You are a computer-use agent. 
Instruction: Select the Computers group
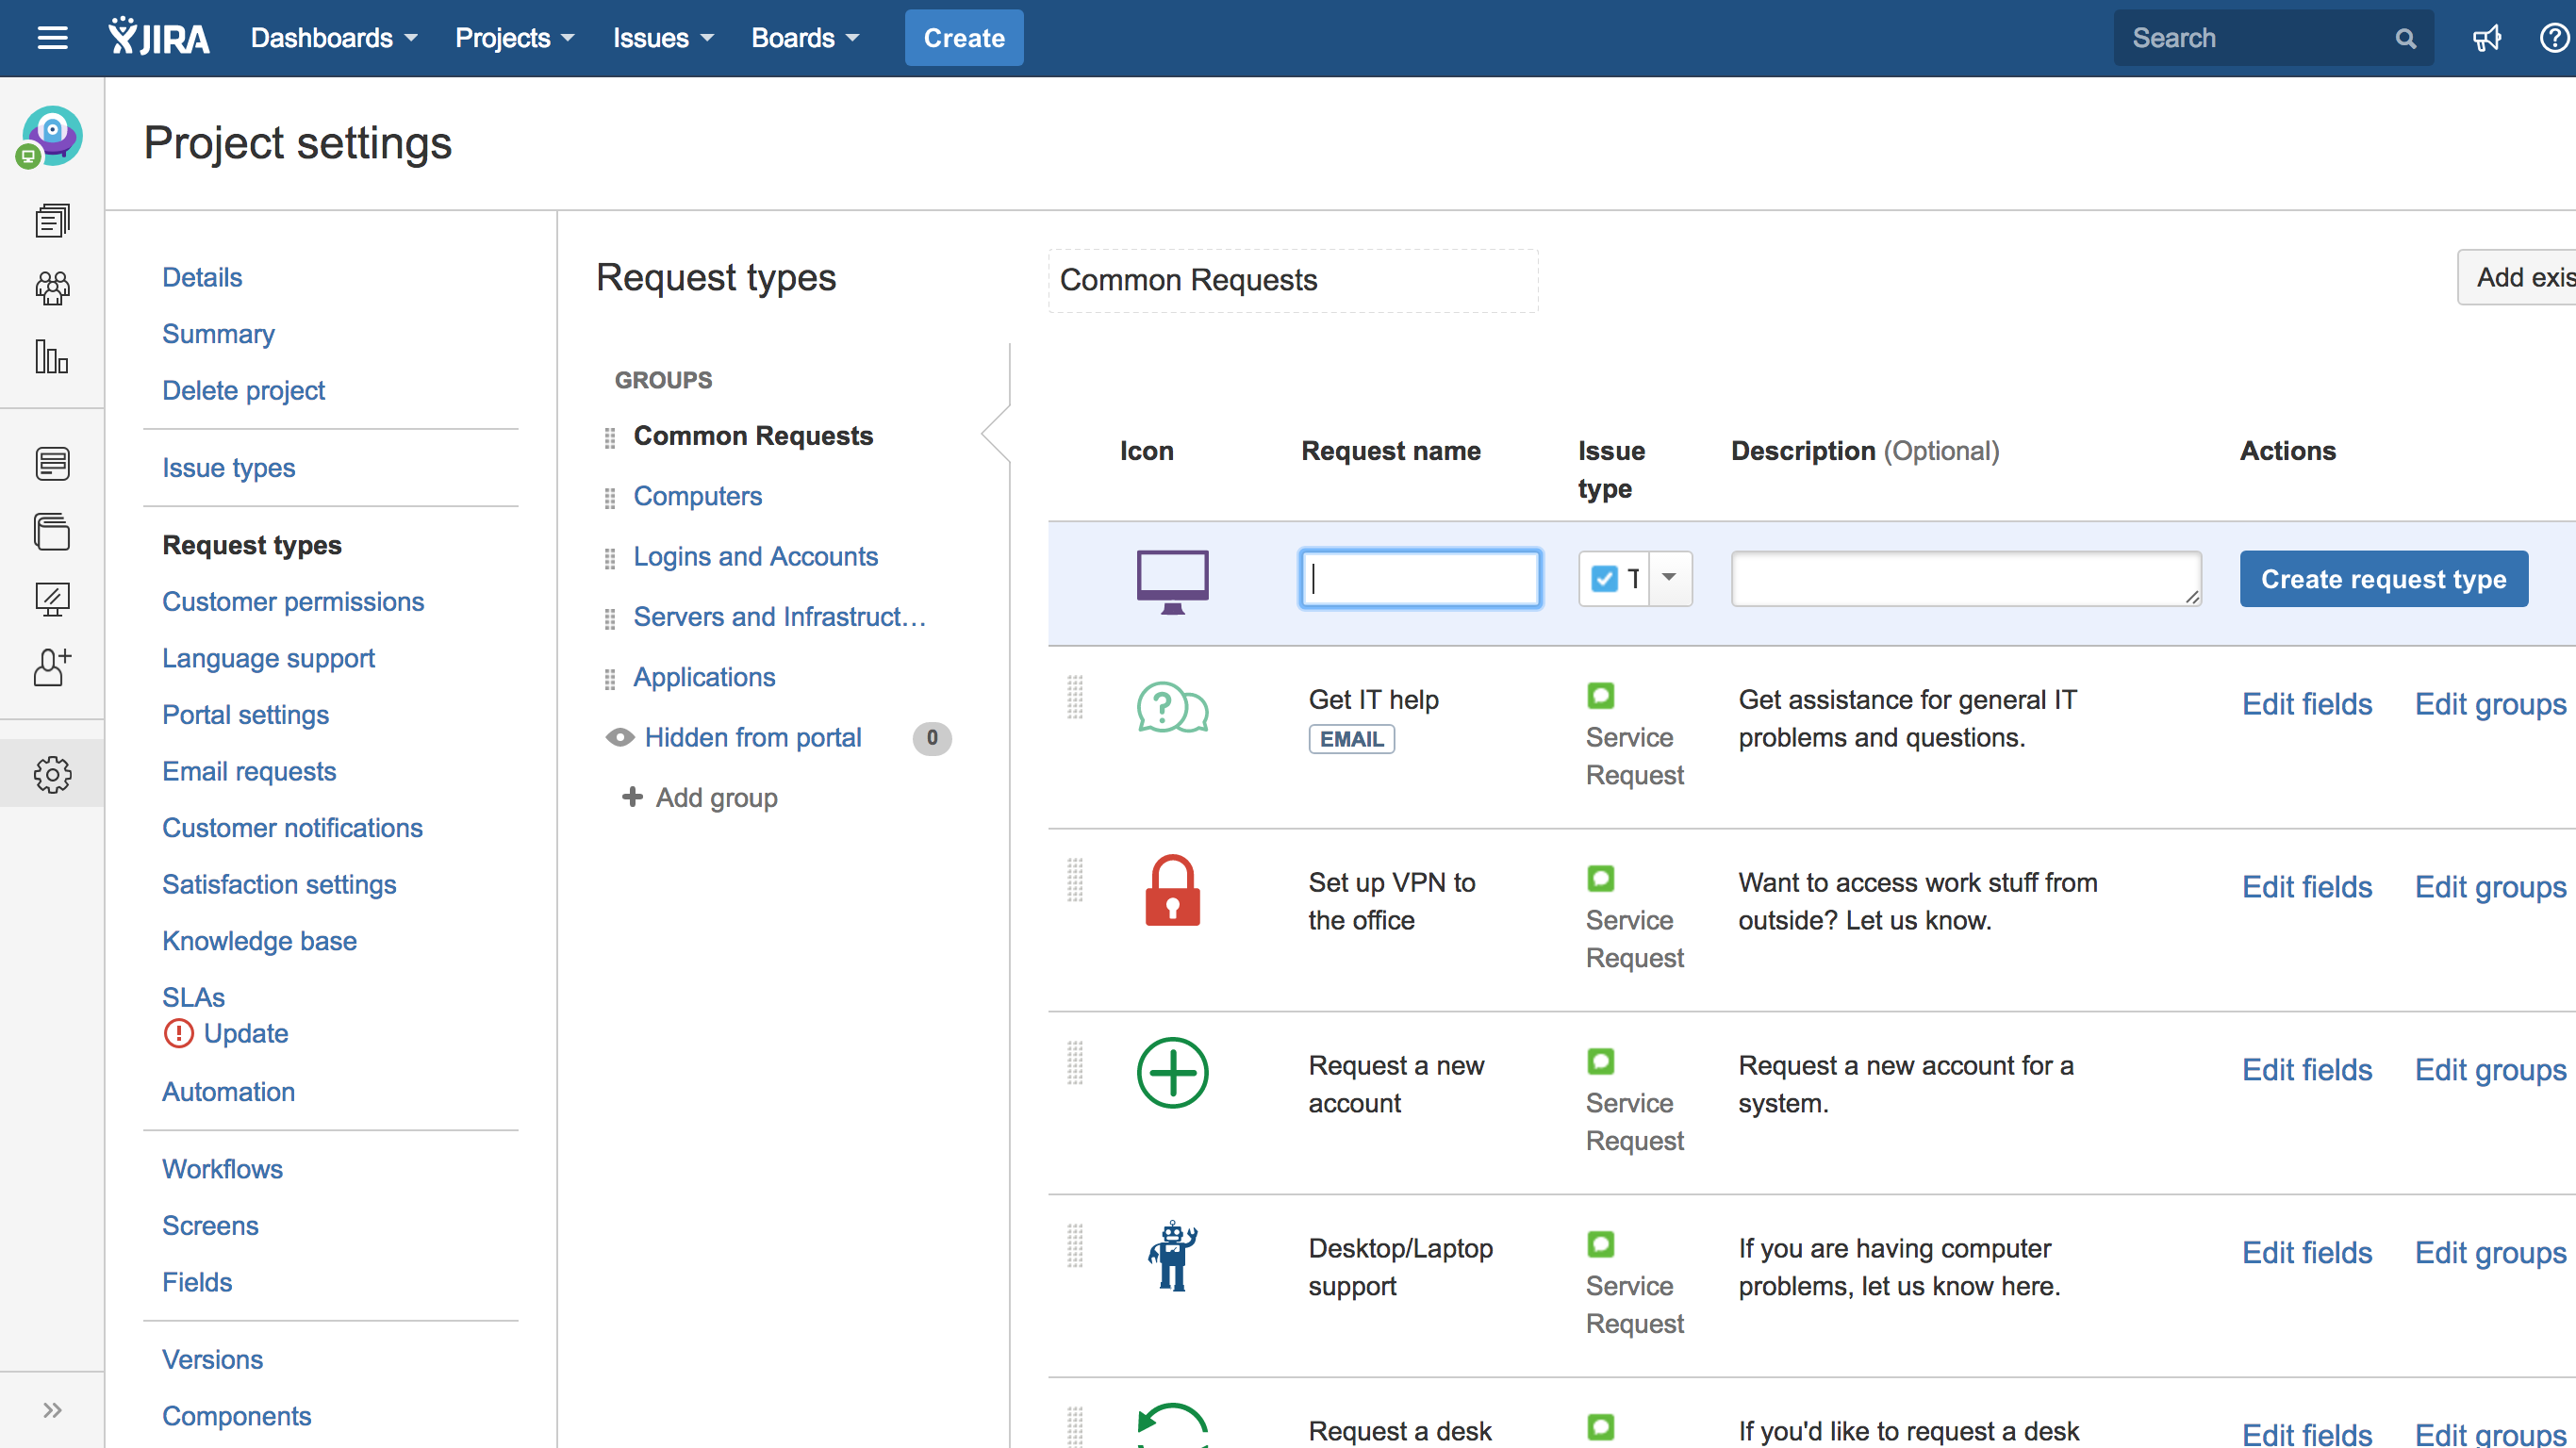pos(697,496)
